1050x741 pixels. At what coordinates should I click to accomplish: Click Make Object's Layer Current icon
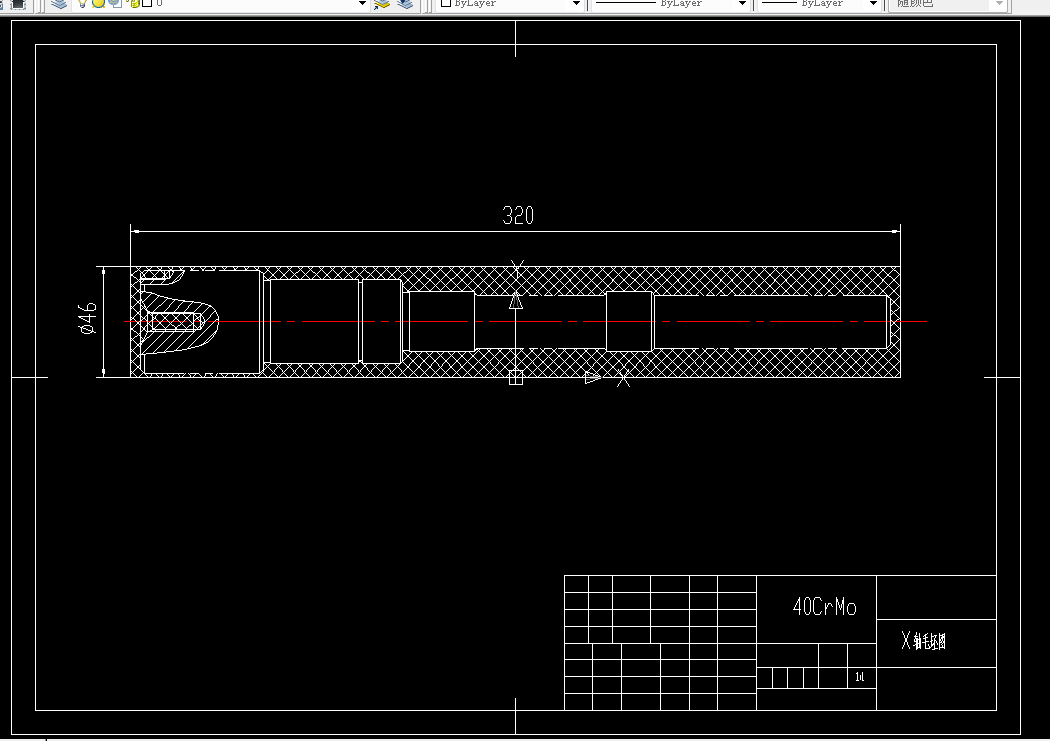[x=382, y=3]
